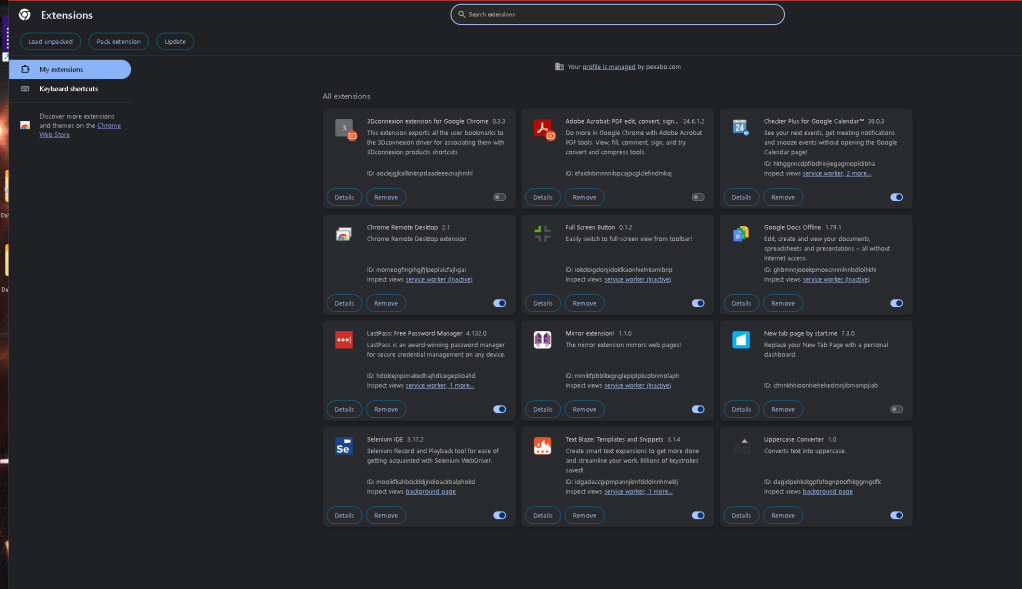Inspect Full Screen Button service worker link
Screen dimensions: 1022x589
pos(637,280)
